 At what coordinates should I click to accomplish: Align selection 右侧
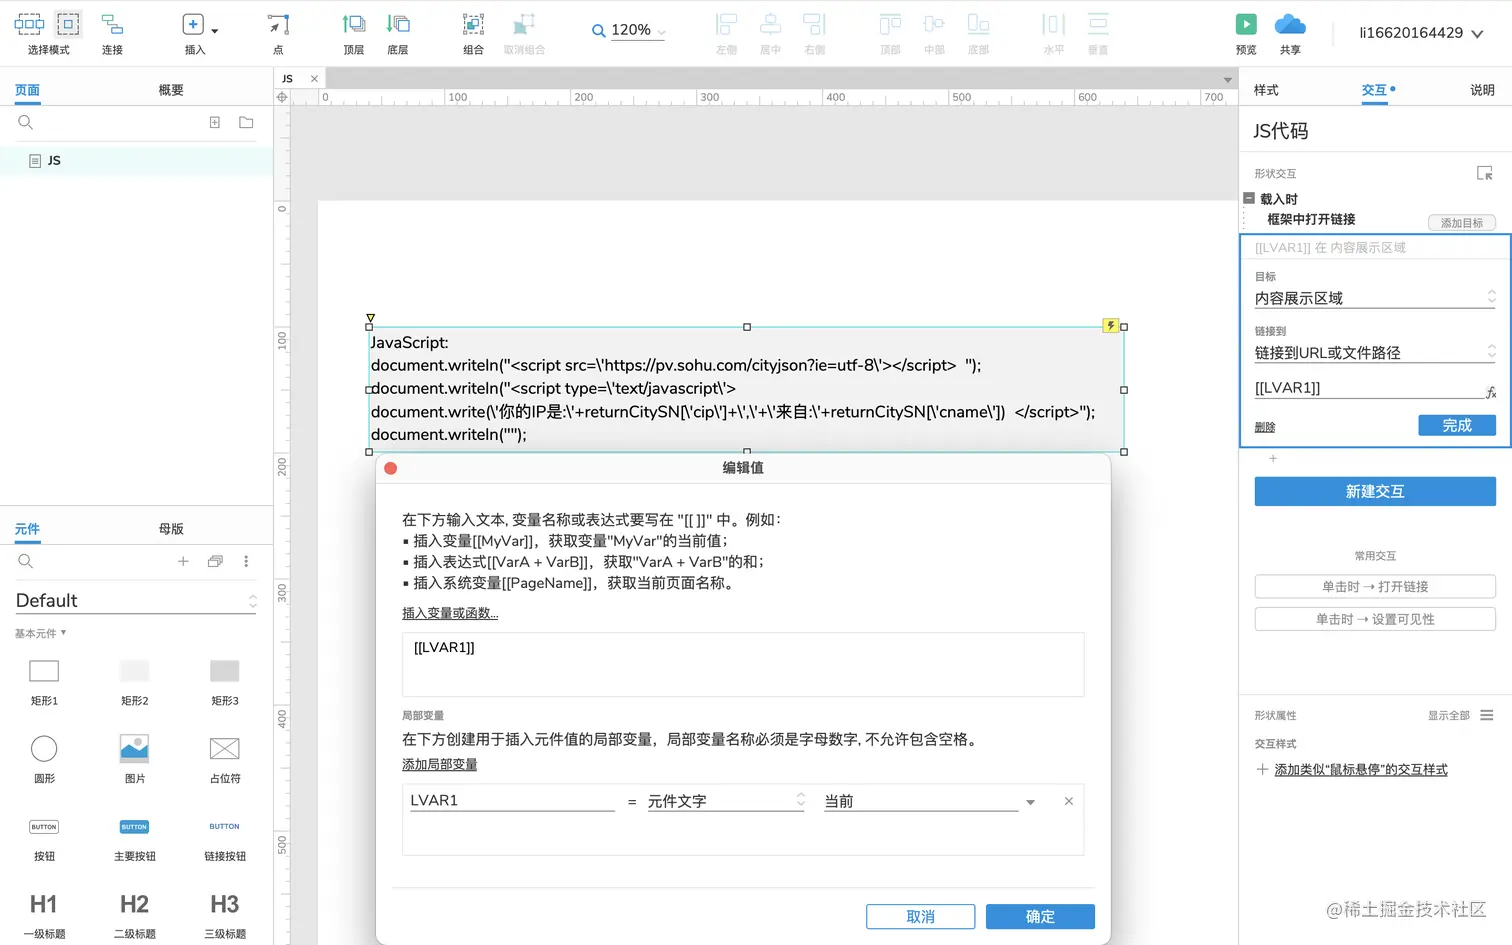814,32
